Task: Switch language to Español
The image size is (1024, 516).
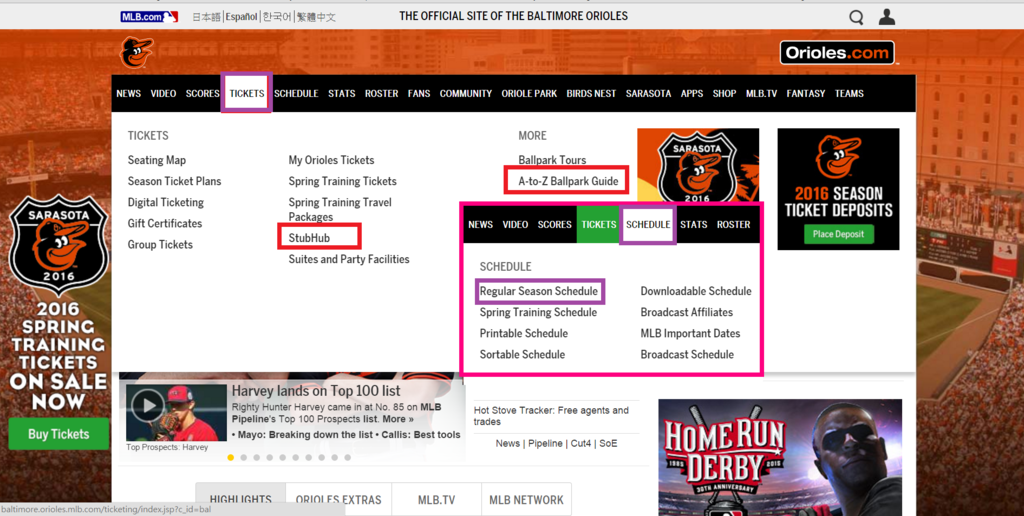Action: coord(242,17)
